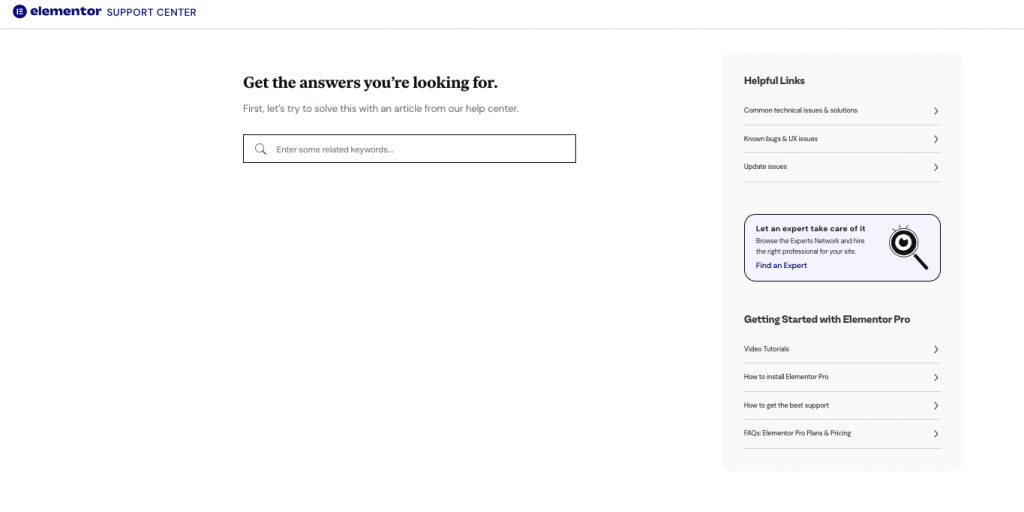Open the Video Tutorials link

(766, 349)
